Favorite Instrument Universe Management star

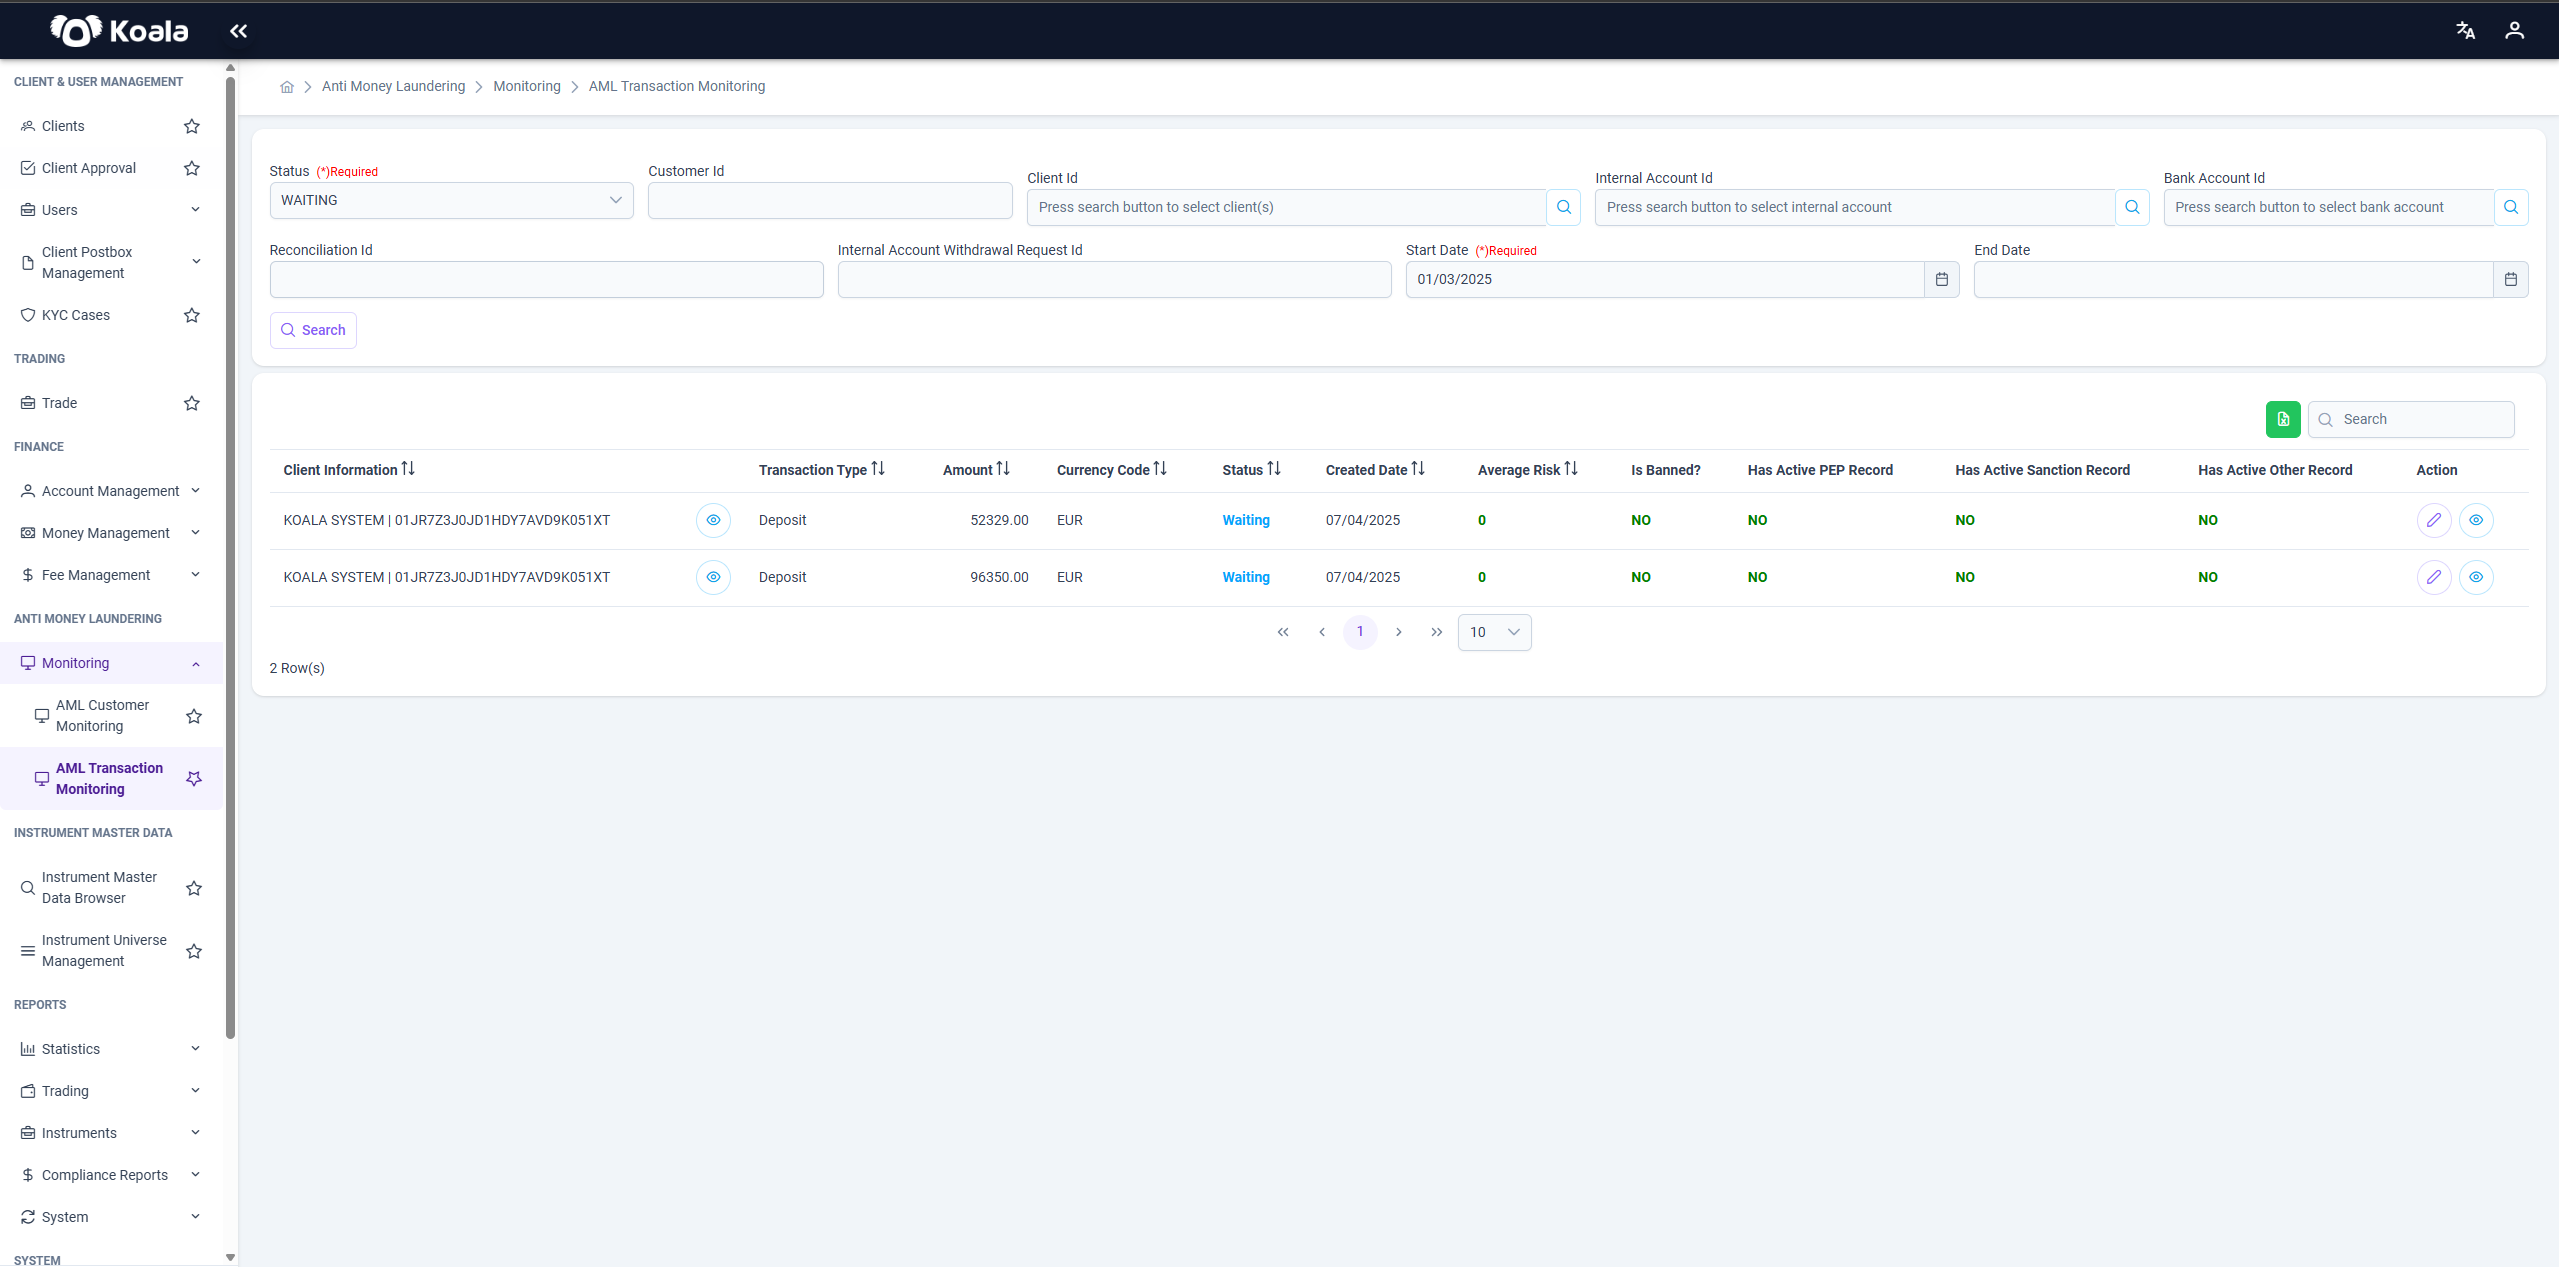pyautogui.click(x=194, y=951)
